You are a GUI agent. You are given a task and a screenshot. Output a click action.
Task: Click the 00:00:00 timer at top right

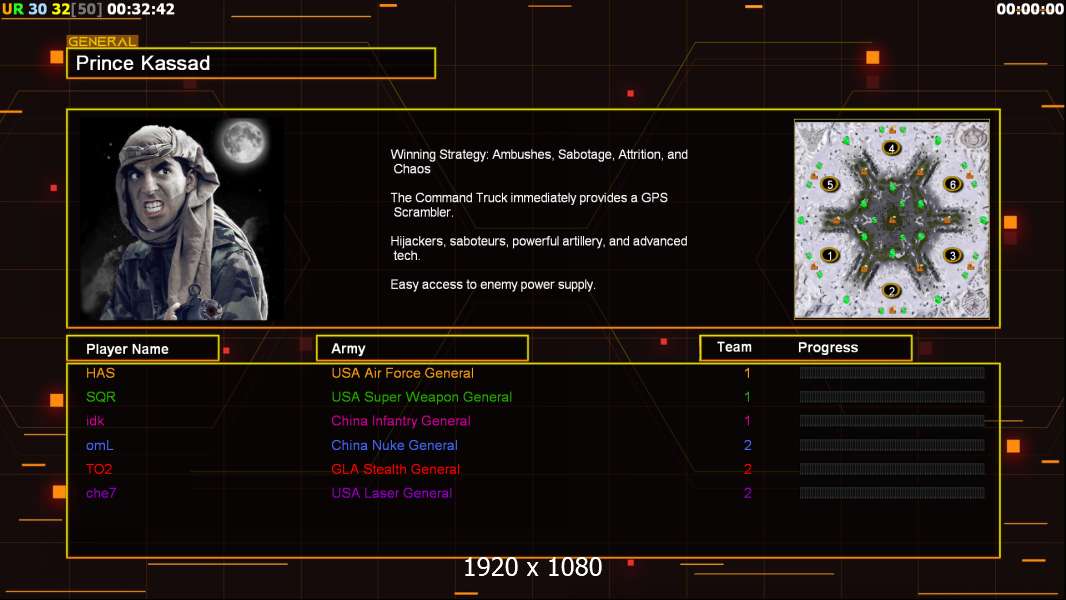tap(1029, 10)
